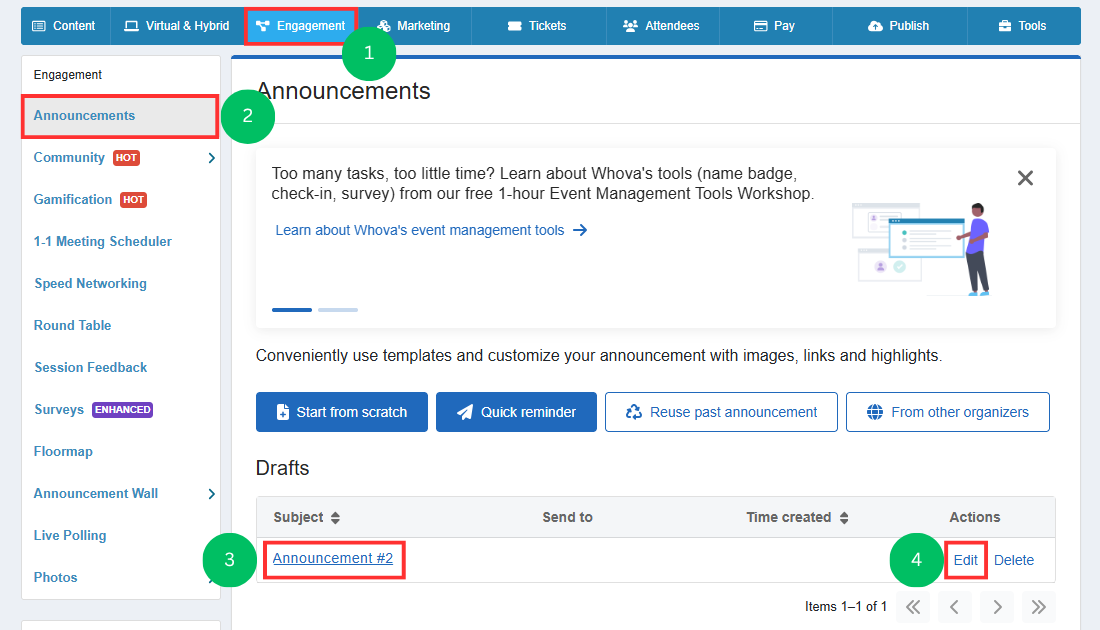
Task: Go to last page of drafts
Action: 1039,607
